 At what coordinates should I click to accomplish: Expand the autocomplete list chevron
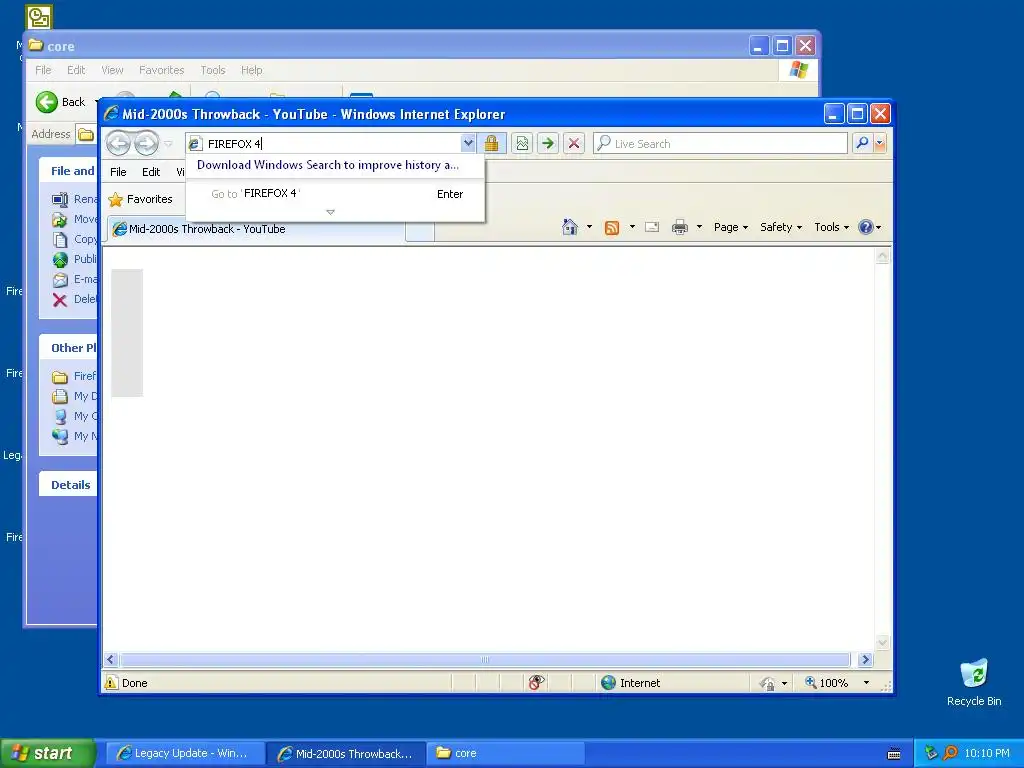(330, 212)
